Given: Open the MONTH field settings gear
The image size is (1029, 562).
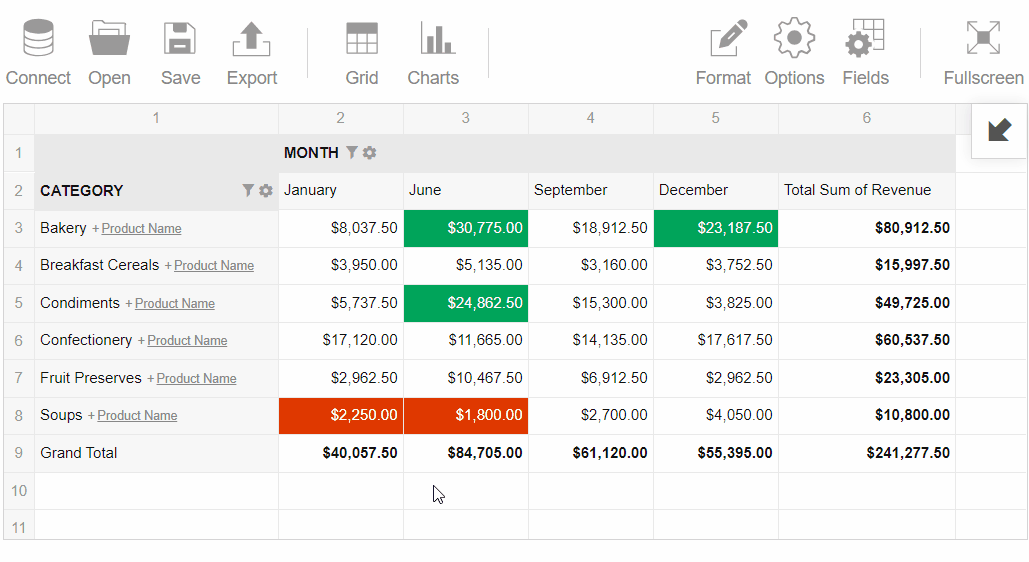Looking at the screenshot, I should point(370,153).
